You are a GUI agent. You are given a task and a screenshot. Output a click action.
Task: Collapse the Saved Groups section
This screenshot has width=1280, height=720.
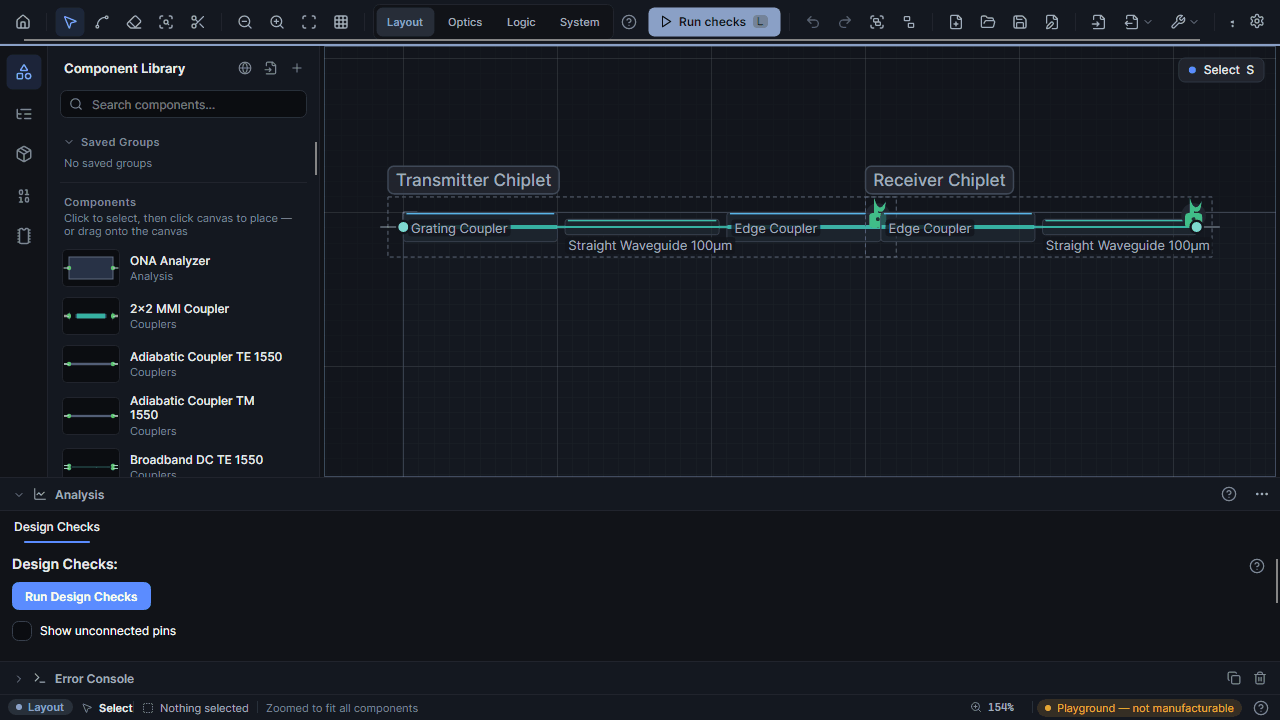(x=69, y=142)
